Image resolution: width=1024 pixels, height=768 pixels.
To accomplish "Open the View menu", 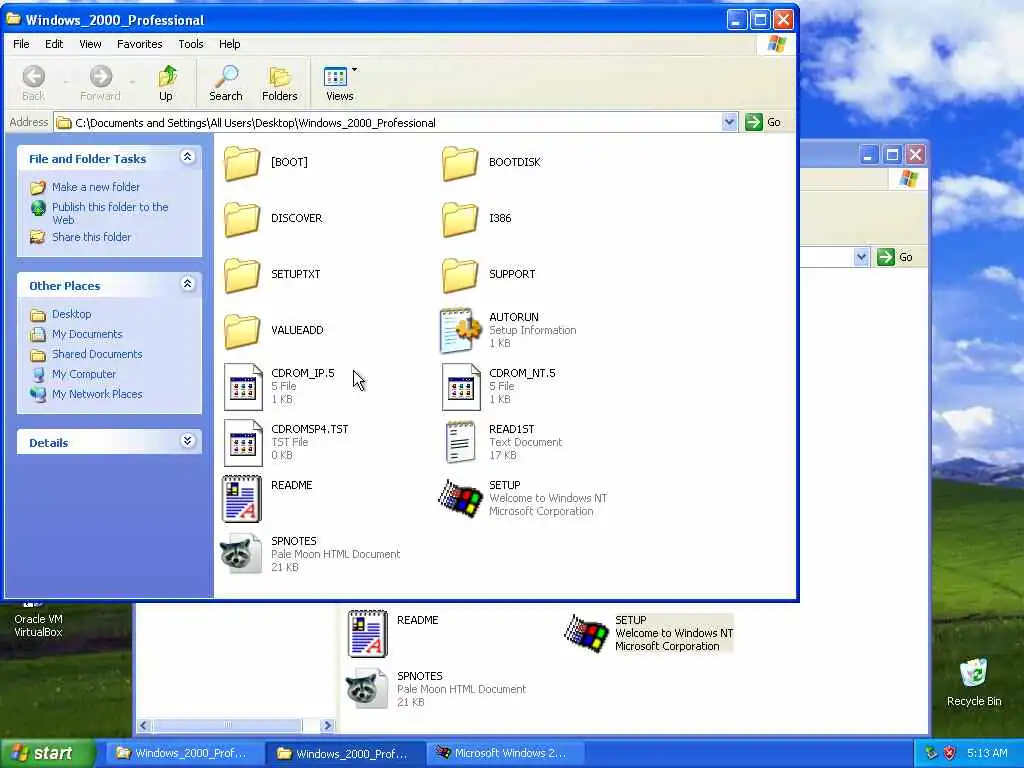I will point(90,44).
